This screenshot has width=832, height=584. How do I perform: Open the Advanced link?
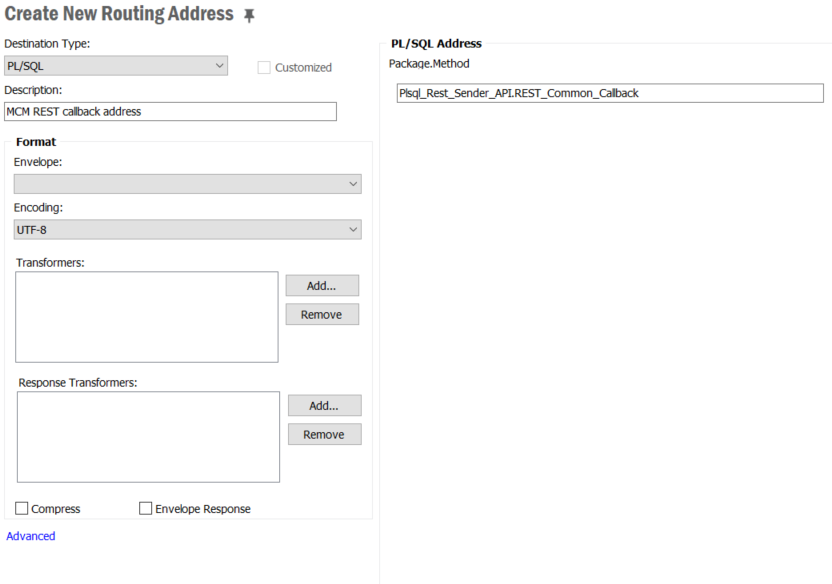pyautogui.click(x=31, y=536)
